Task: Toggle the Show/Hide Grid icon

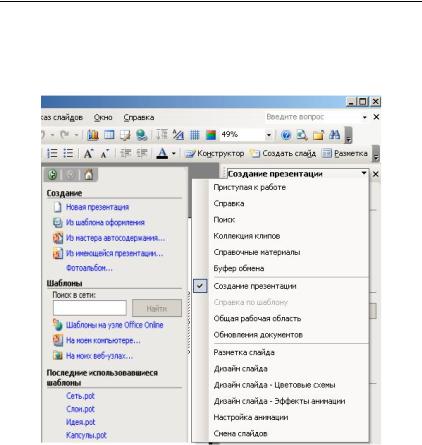Action: point(194,135)
